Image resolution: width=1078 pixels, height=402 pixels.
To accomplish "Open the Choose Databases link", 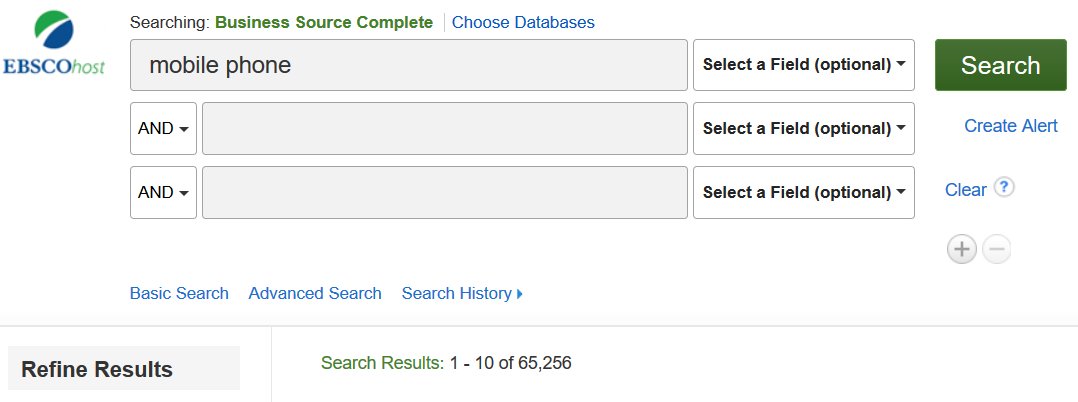I will tap(523, 22).
